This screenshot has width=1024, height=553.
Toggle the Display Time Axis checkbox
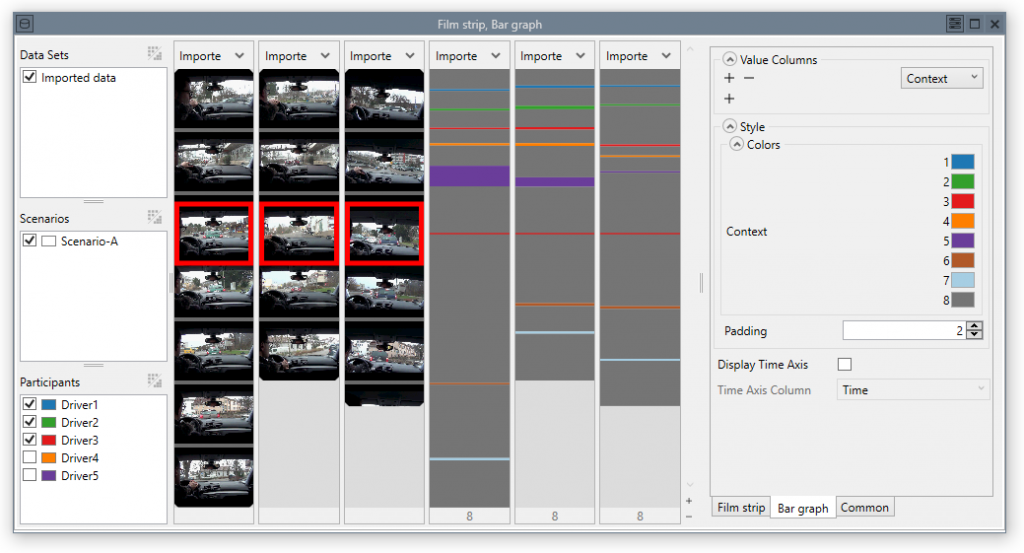[844, 365]
